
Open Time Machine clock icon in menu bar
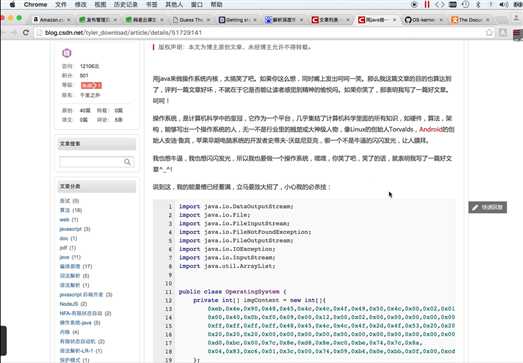465,4
